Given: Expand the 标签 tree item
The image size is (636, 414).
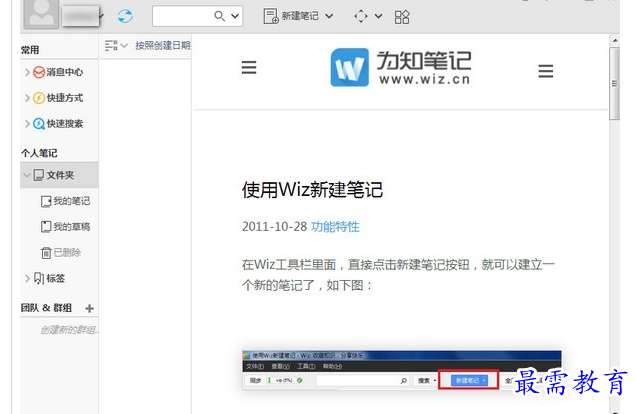Looking at the screenshot, I should coord(27,278).
